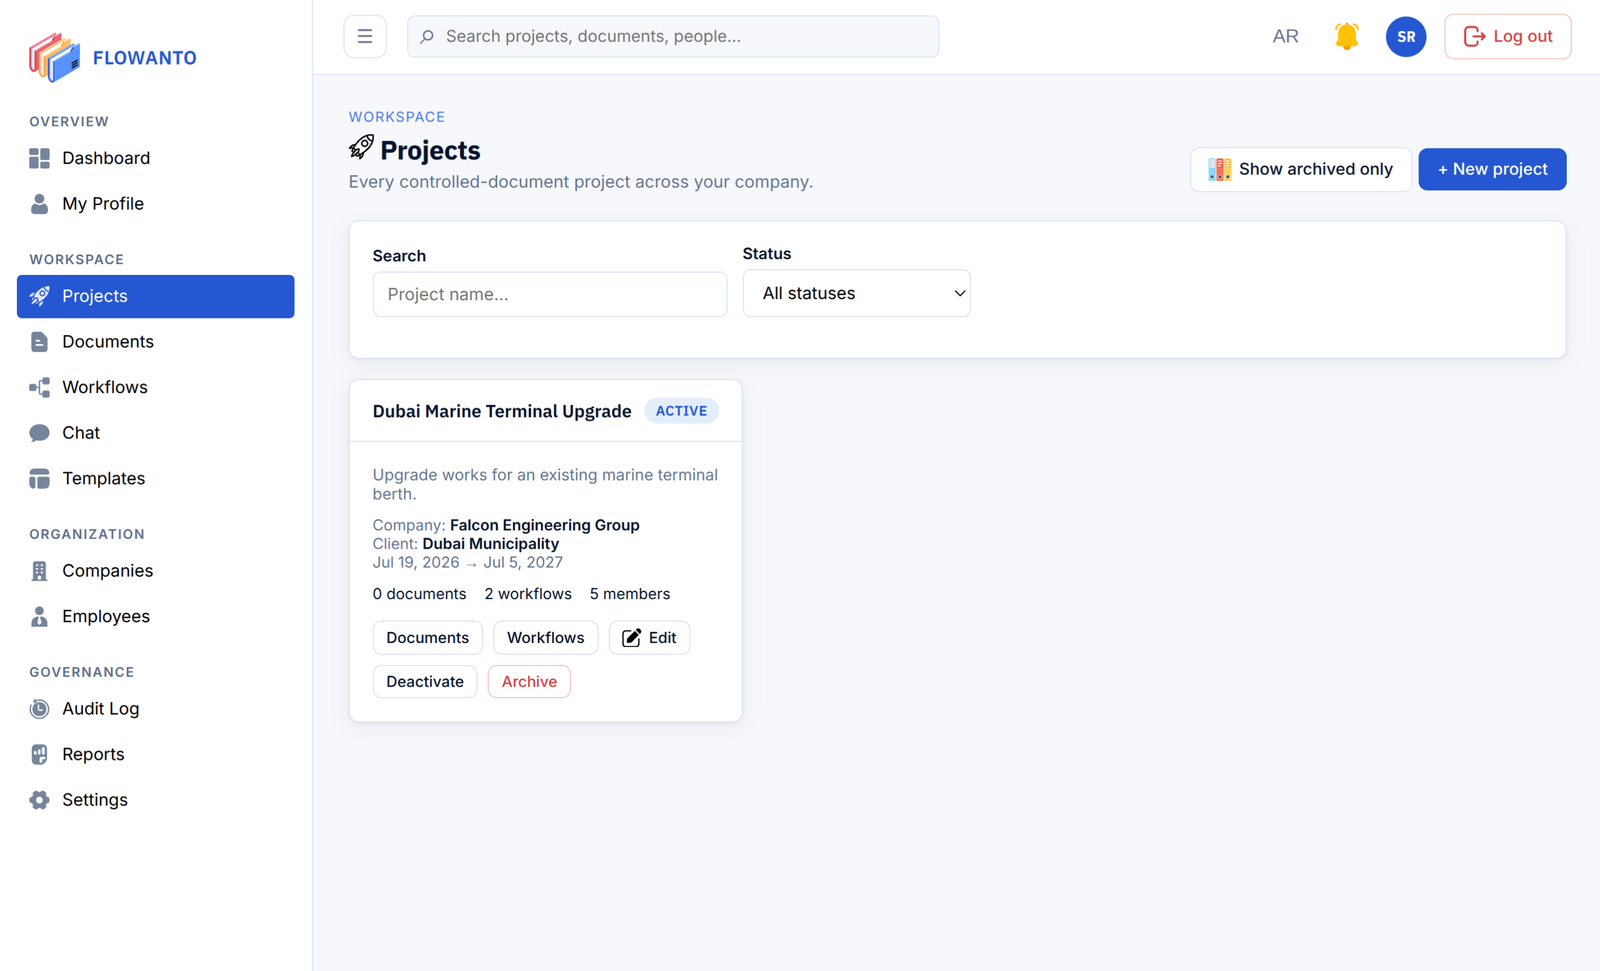Click the Documents file icon
Image resolution: width=1600 pixels, height=971 pixels.
coord(39,342)
